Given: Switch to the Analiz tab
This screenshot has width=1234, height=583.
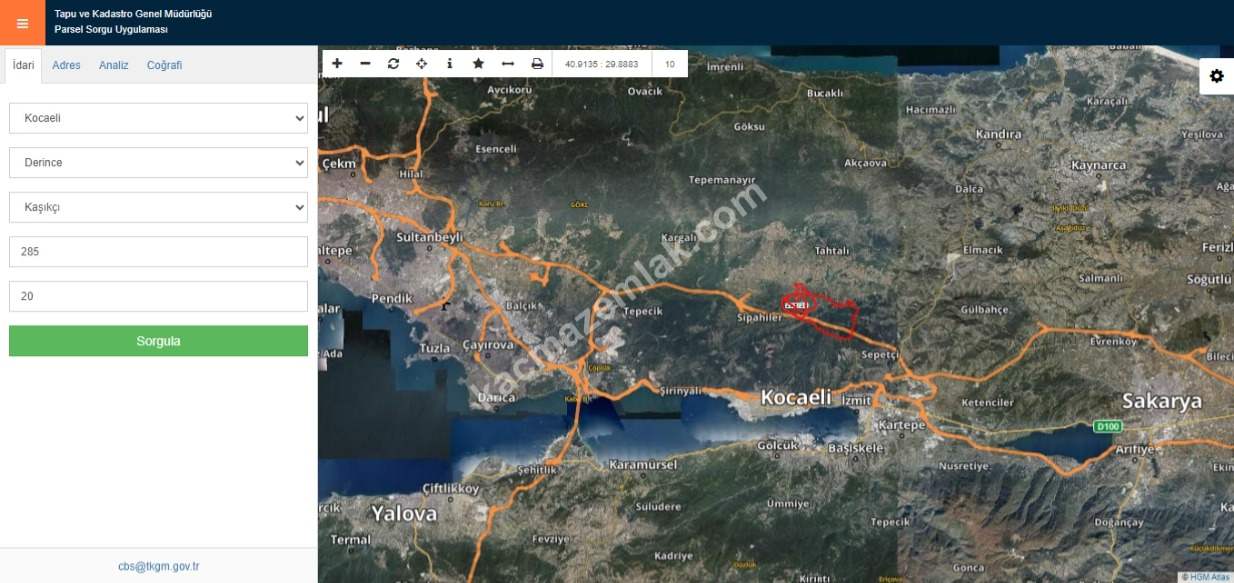Looking at the screenshot, I should (x=113, y=65).
